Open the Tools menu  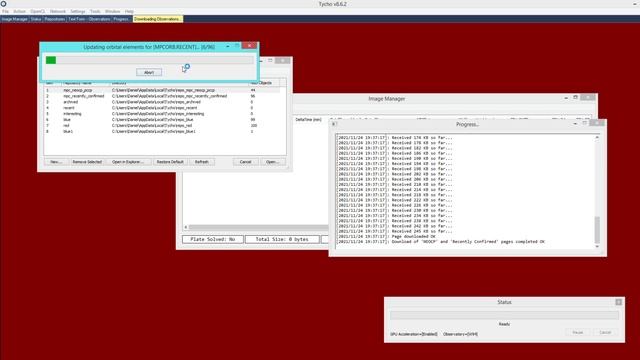[95, 11]
